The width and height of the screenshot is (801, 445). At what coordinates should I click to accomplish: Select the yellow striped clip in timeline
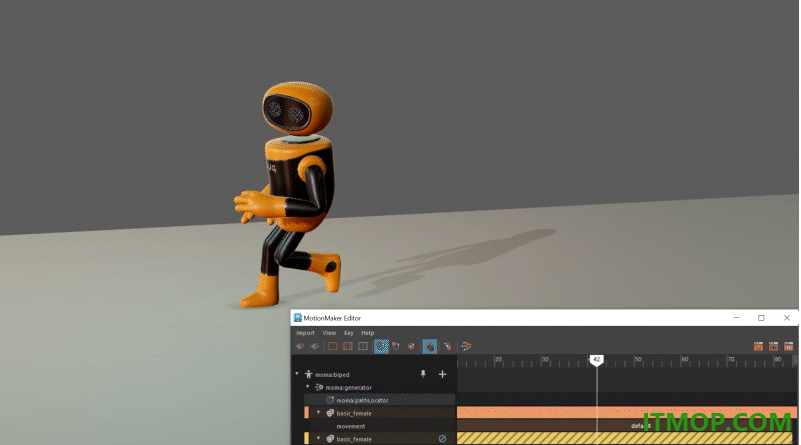pyautogui.click(x=624, y=438)
